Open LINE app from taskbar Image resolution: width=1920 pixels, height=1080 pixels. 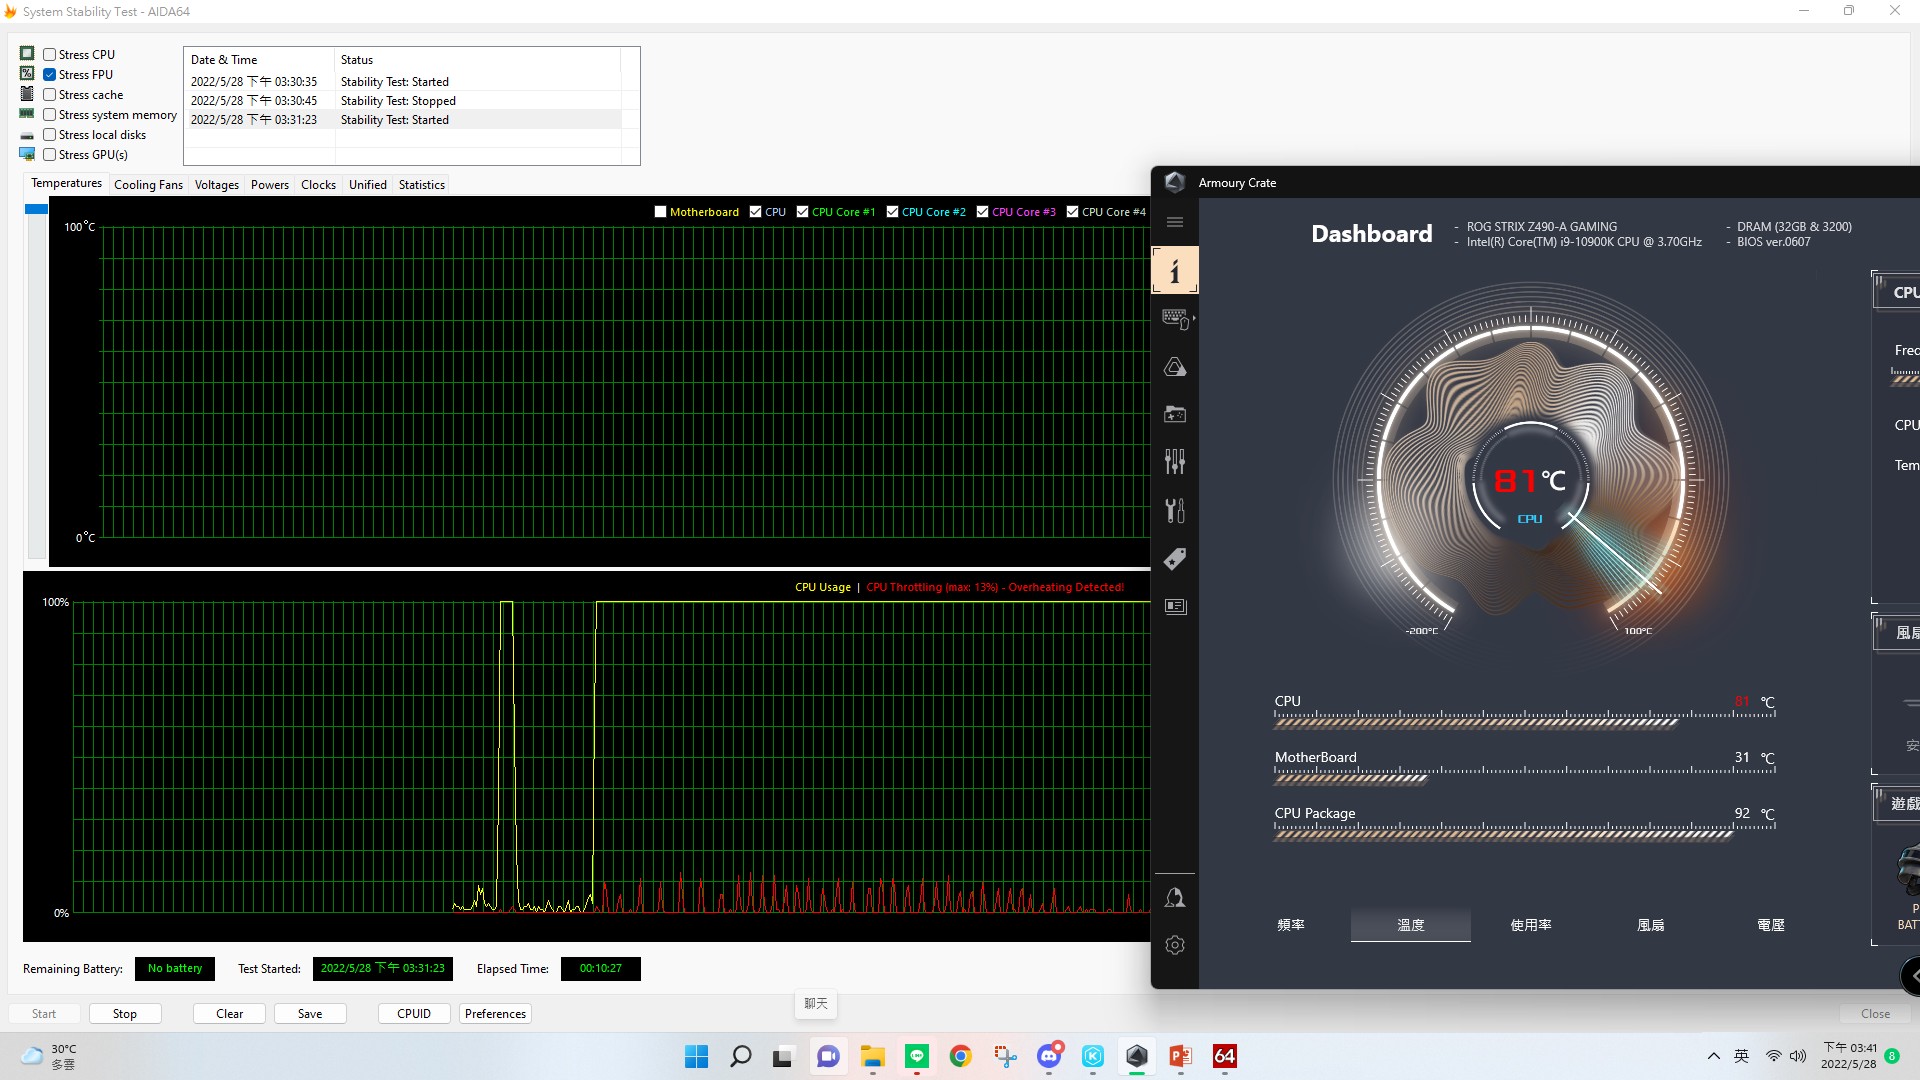[916, 1056]
